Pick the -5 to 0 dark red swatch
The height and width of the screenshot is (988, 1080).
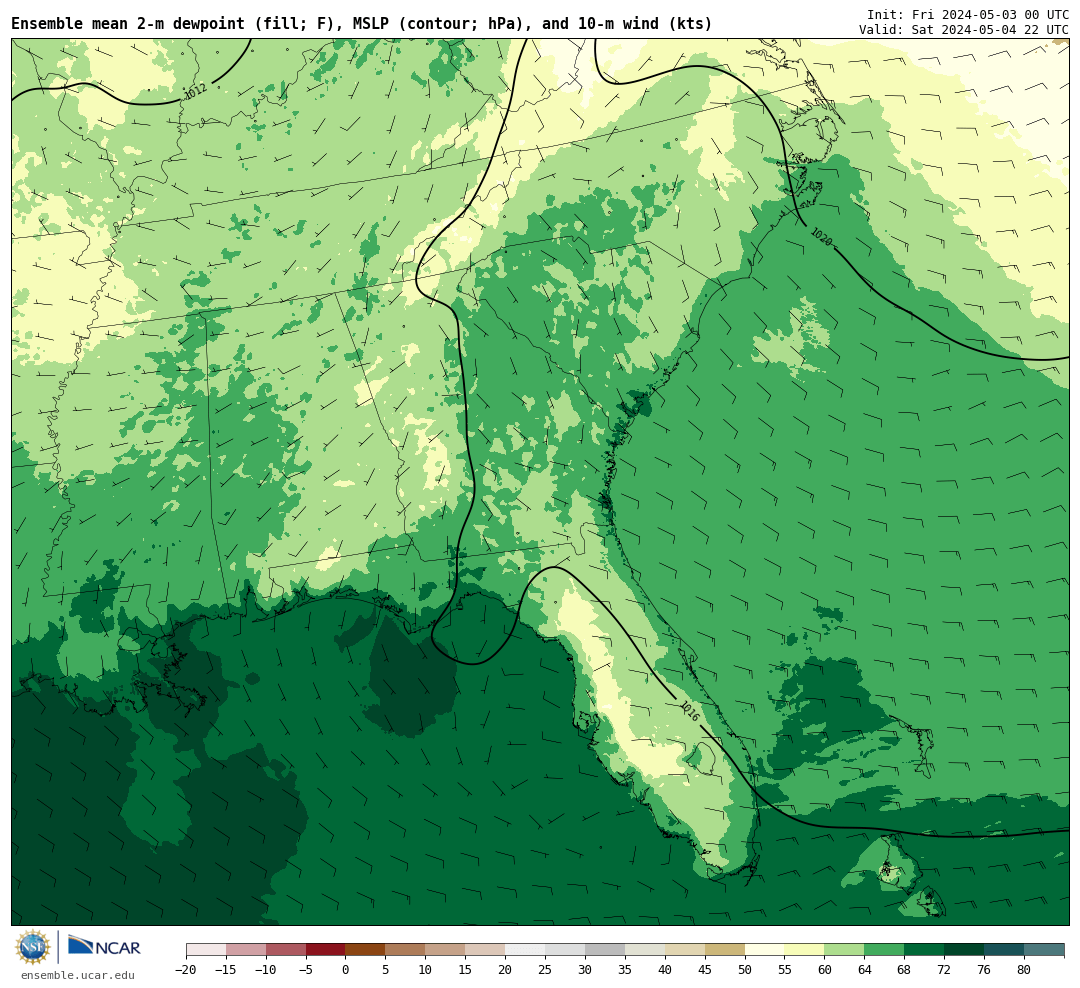(x=326, y=950)
